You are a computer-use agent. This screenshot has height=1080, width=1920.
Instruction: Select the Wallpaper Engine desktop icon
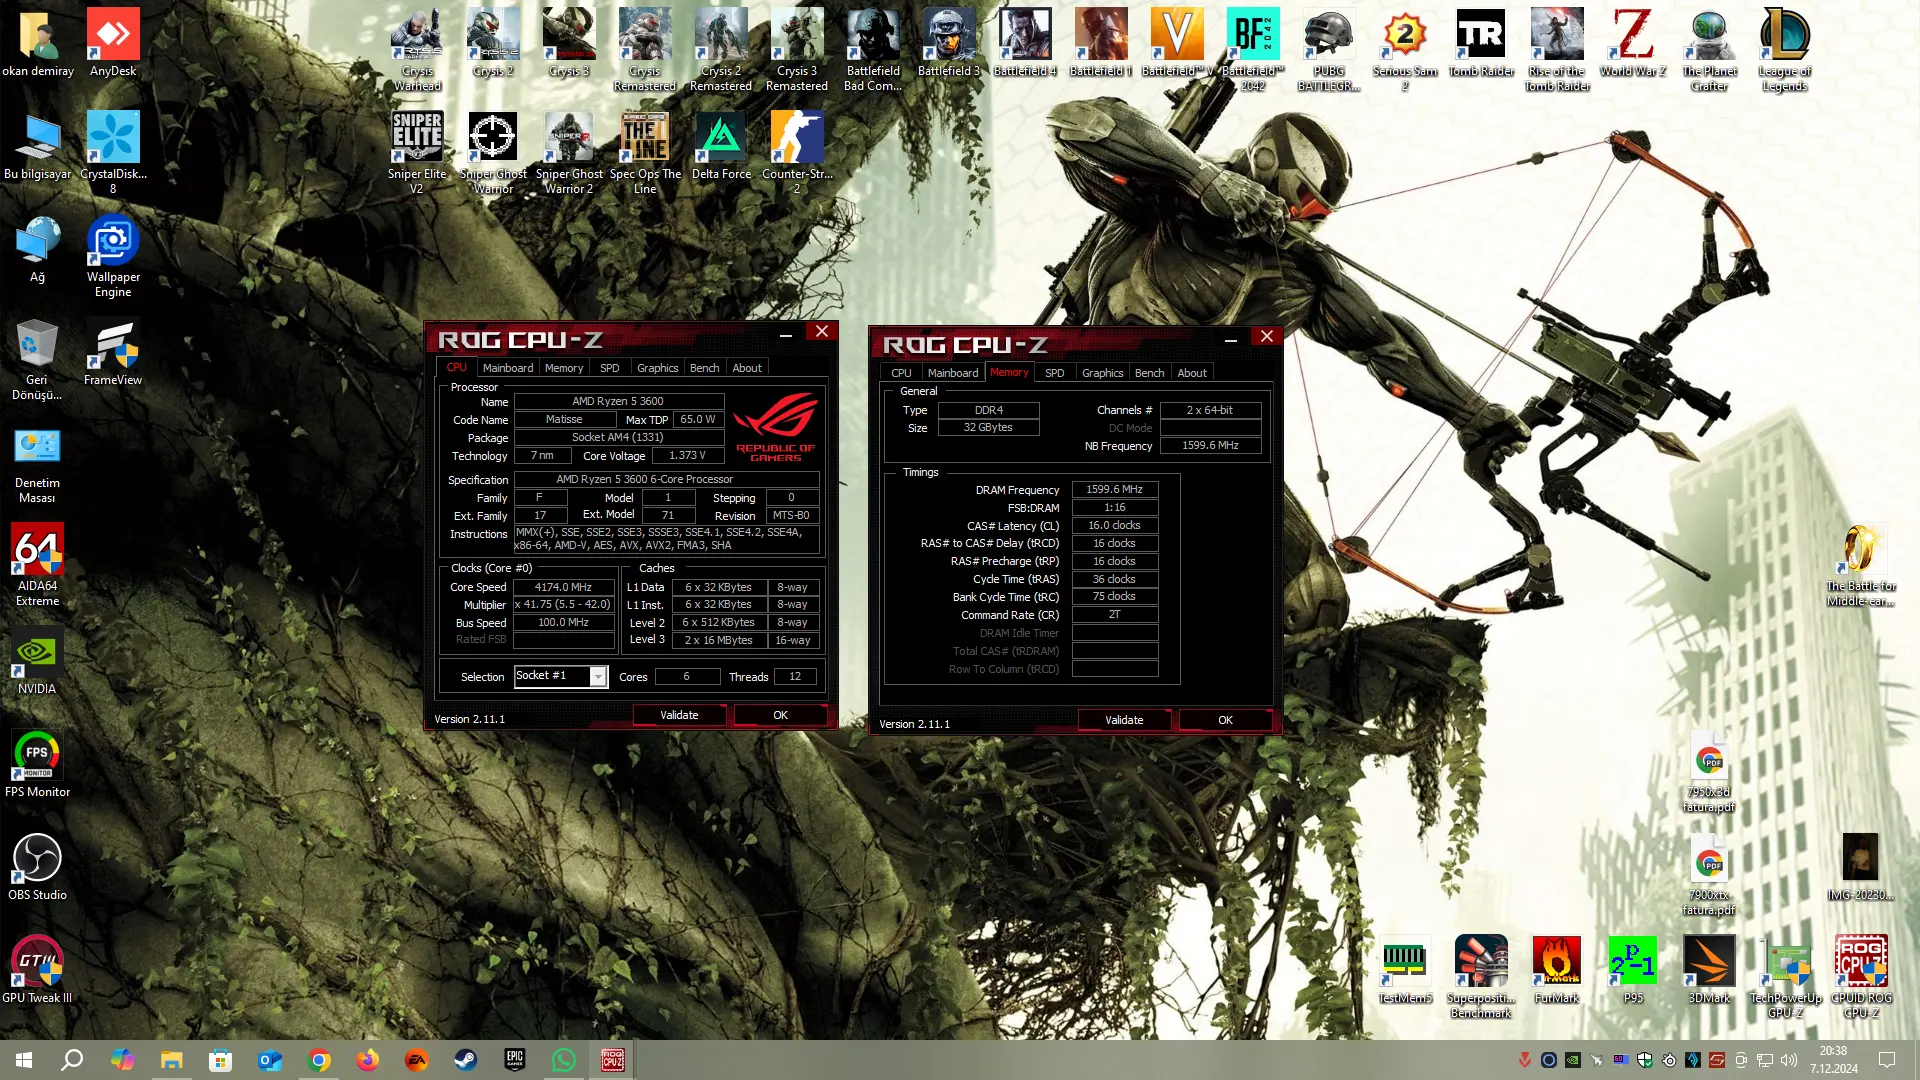(113, 256)
